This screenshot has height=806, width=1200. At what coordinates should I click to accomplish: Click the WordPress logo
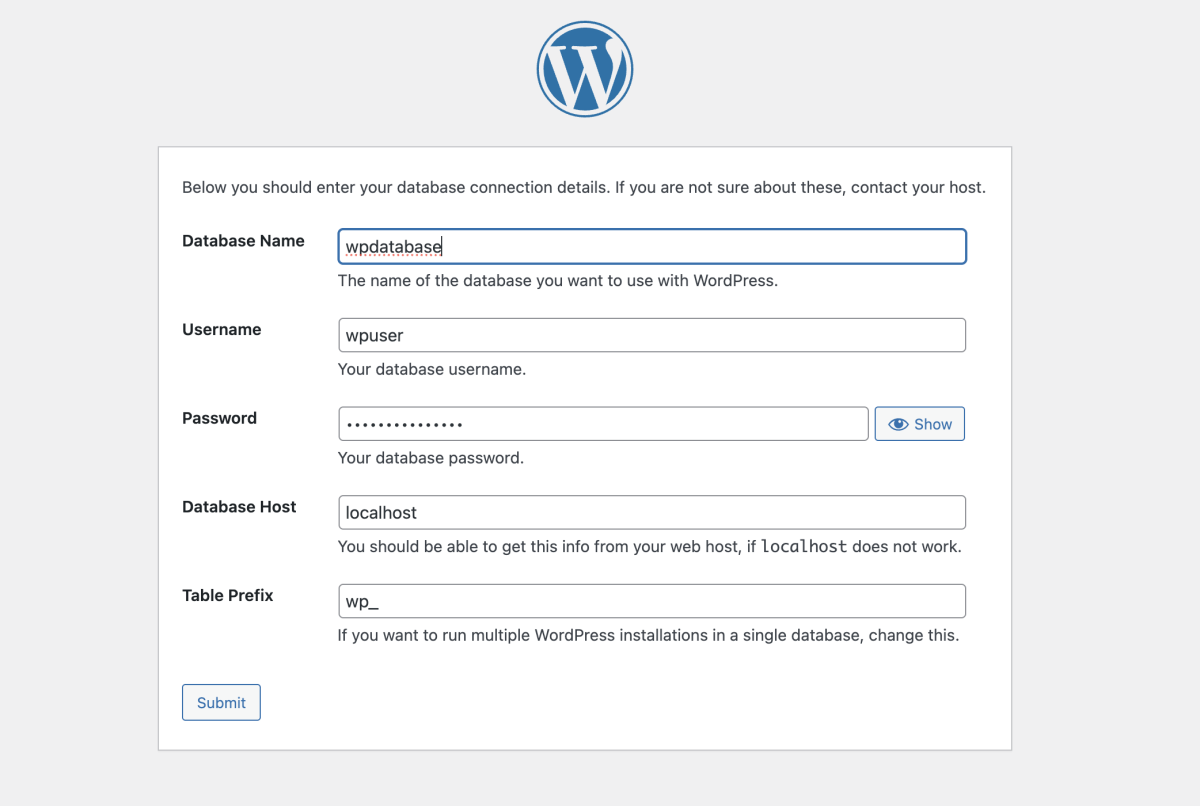(585, 69)
